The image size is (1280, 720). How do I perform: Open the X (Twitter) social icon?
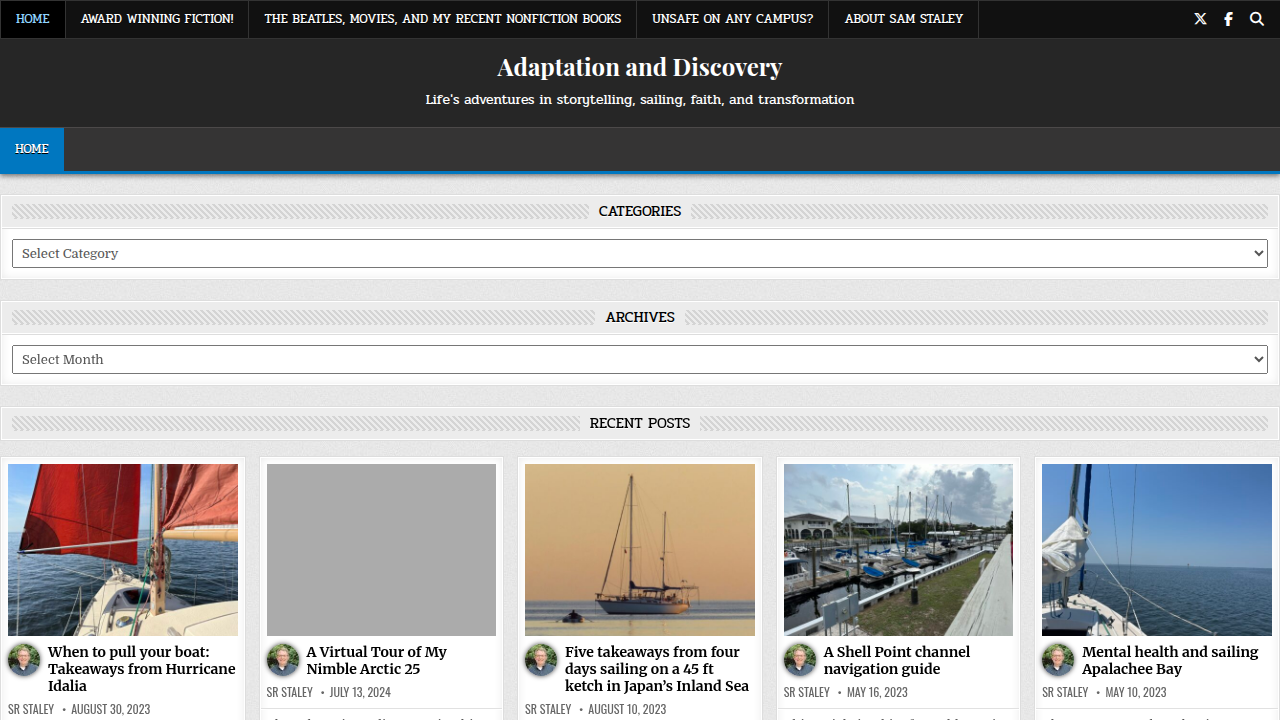coord(1200,19)
